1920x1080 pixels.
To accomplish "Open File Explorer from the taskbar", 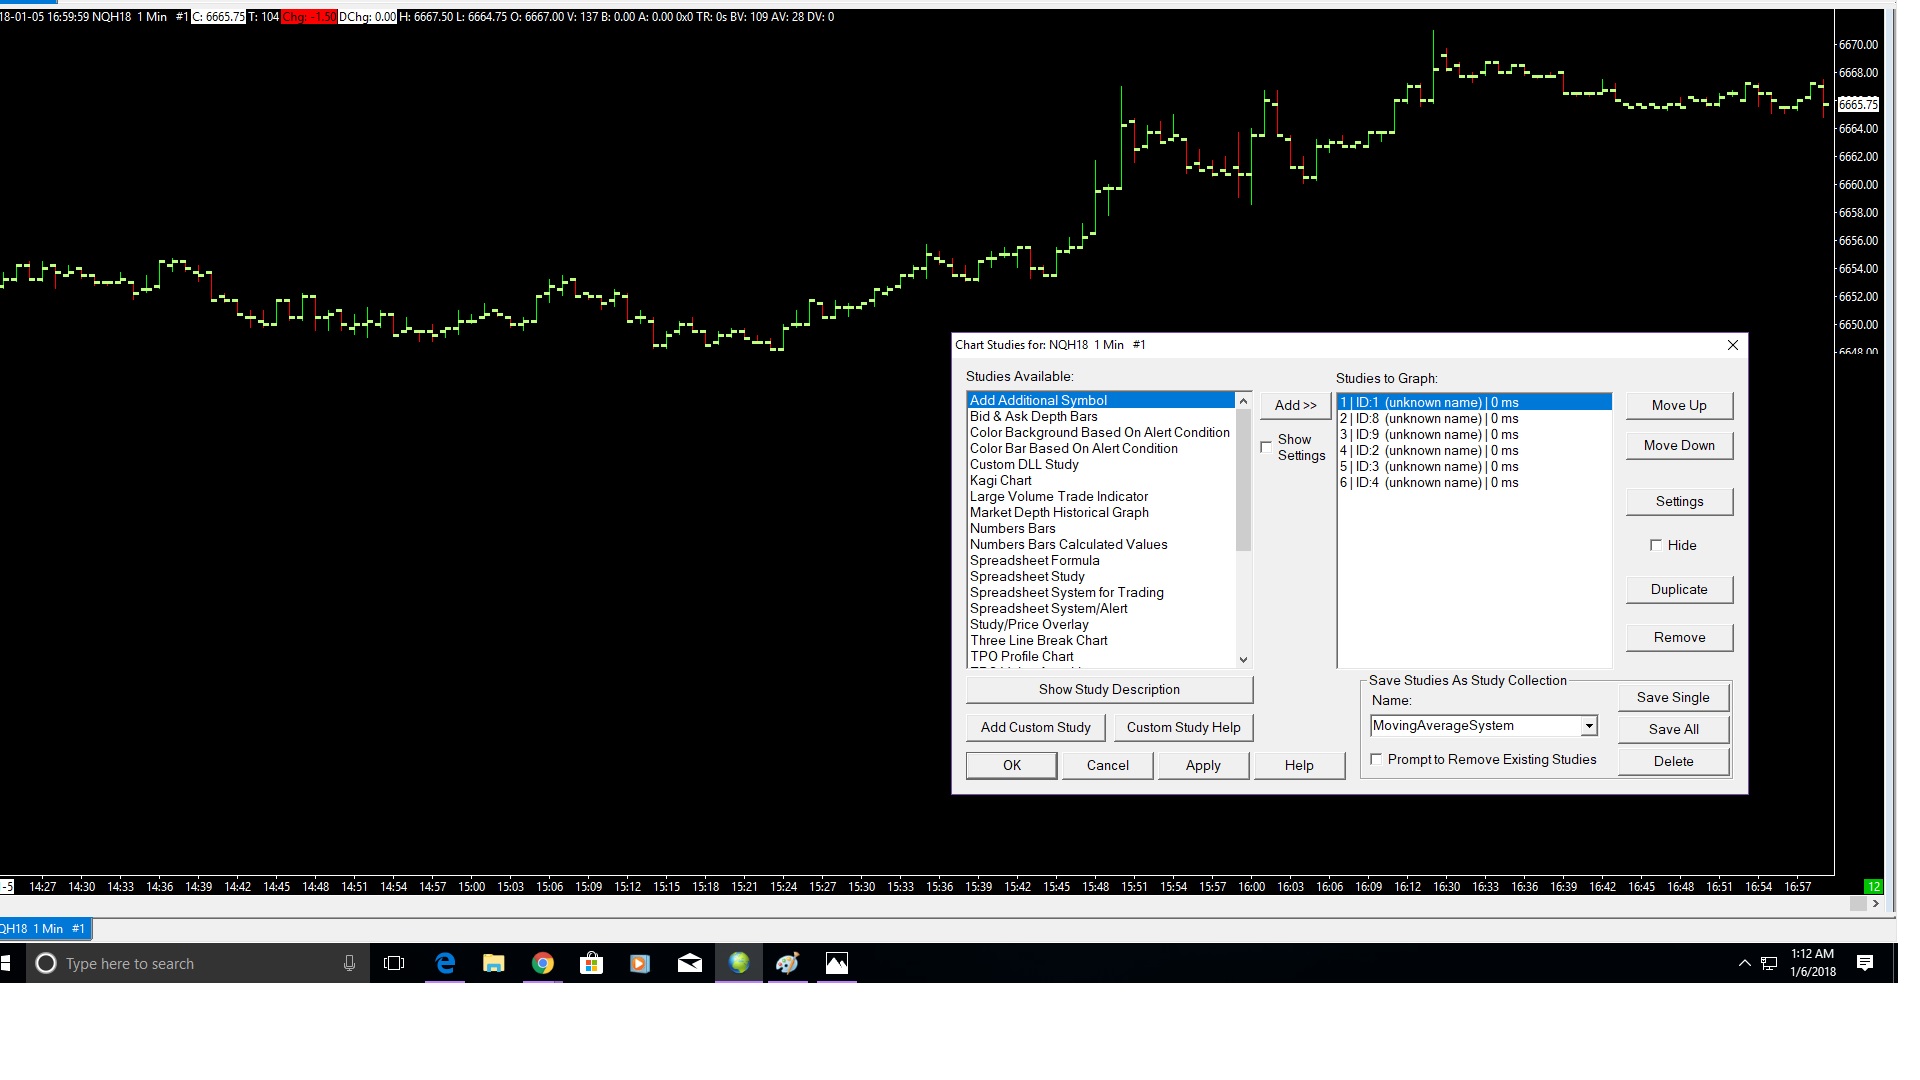I will (x=494, y=963).
